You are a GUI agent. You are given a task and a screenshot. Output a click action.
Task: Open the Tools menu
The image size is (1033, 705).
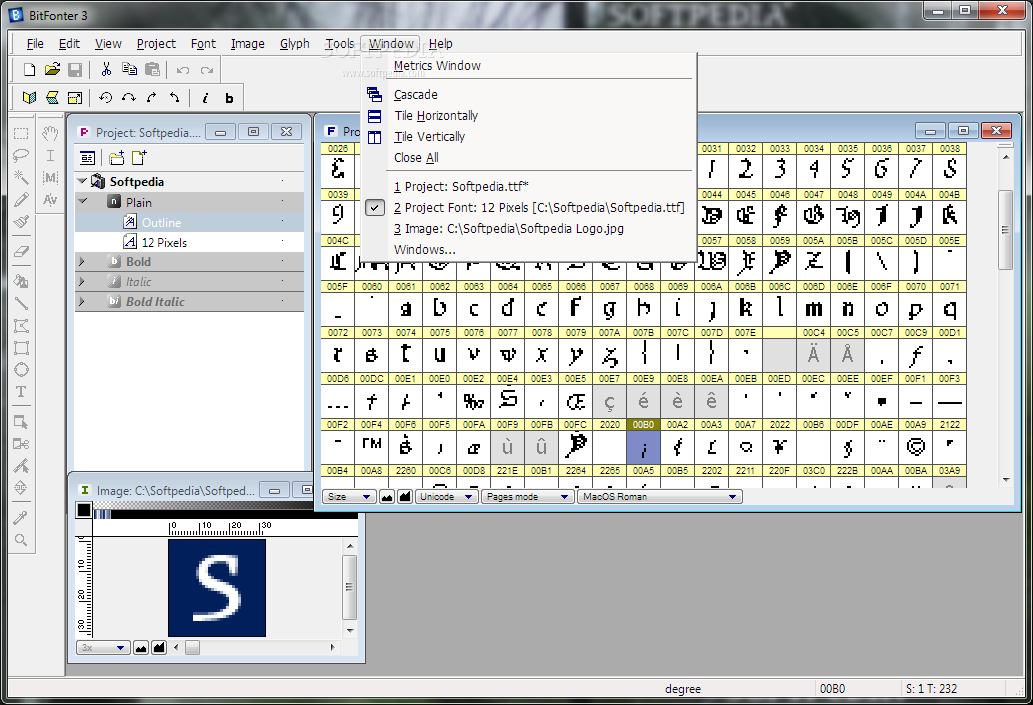339,43
